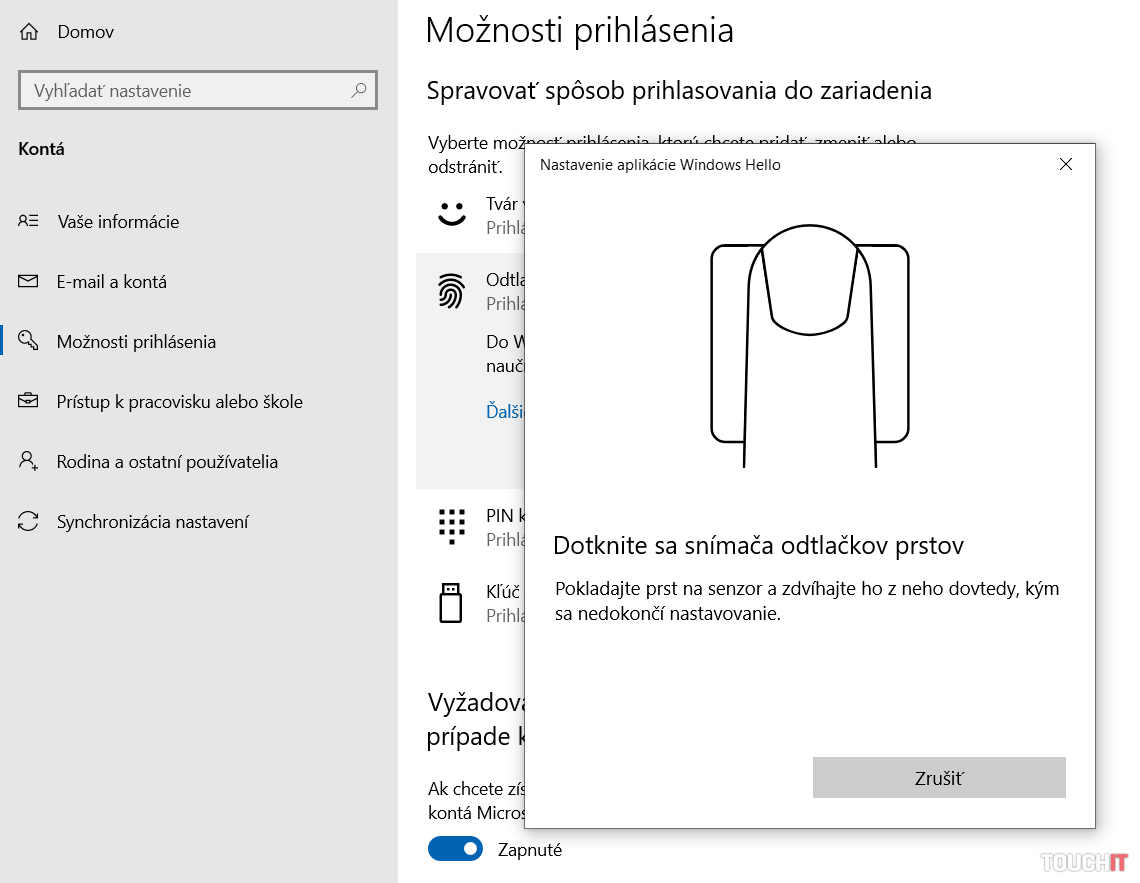The width and height of the screenshot is (1140, 883).
Task: Click the Rodina a ostatní používatelia person icon
Action: [x=28, y=461]
